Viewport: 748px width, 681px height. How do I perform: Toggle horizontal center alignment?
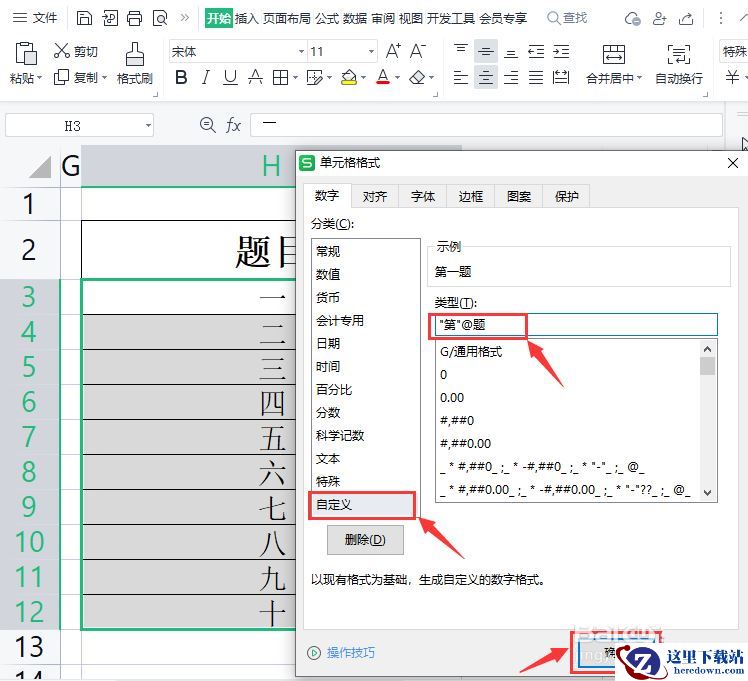point(486,77)
